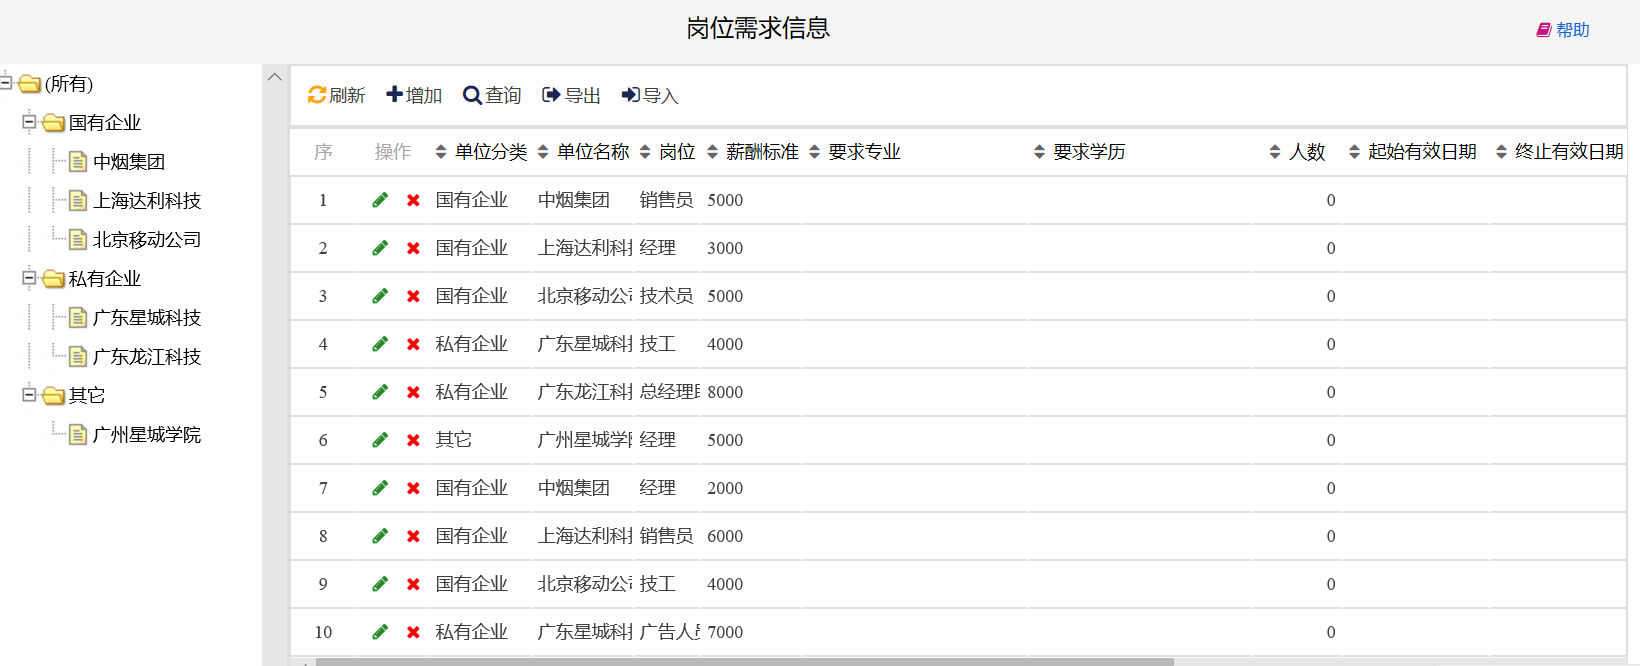This screenshot has height=666, width=1640.
Task: Collapse the 其它 tree folder
Action: [29, 395]
